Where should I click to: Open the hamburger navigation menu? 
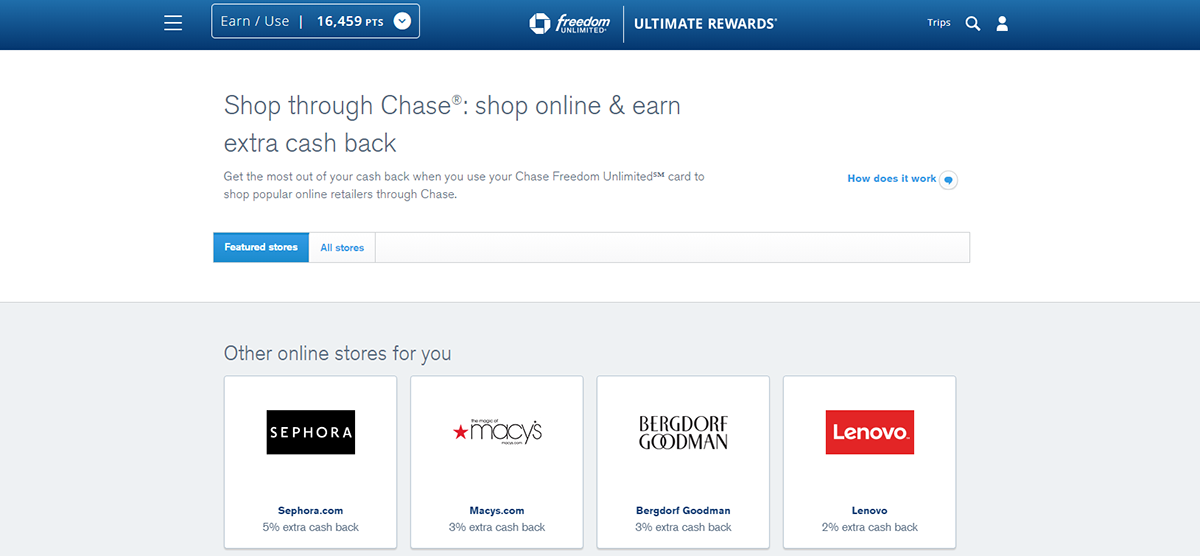coord(173,23)
